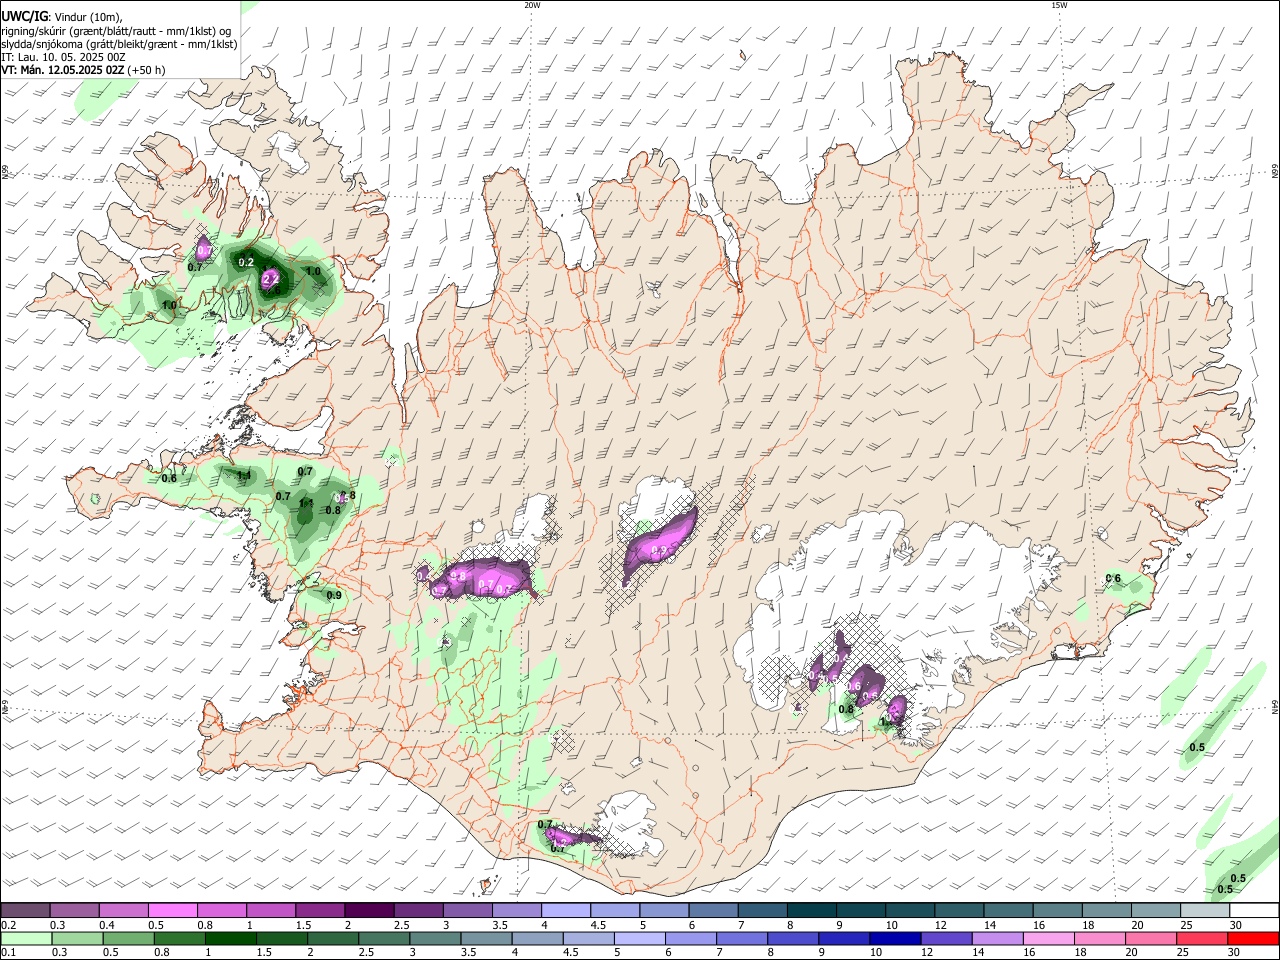Screen dimensions: 1280x960
Task: Click the 'VT: Mán. 12.05.2025 02Z' valid time line
Action: (63, 70)
